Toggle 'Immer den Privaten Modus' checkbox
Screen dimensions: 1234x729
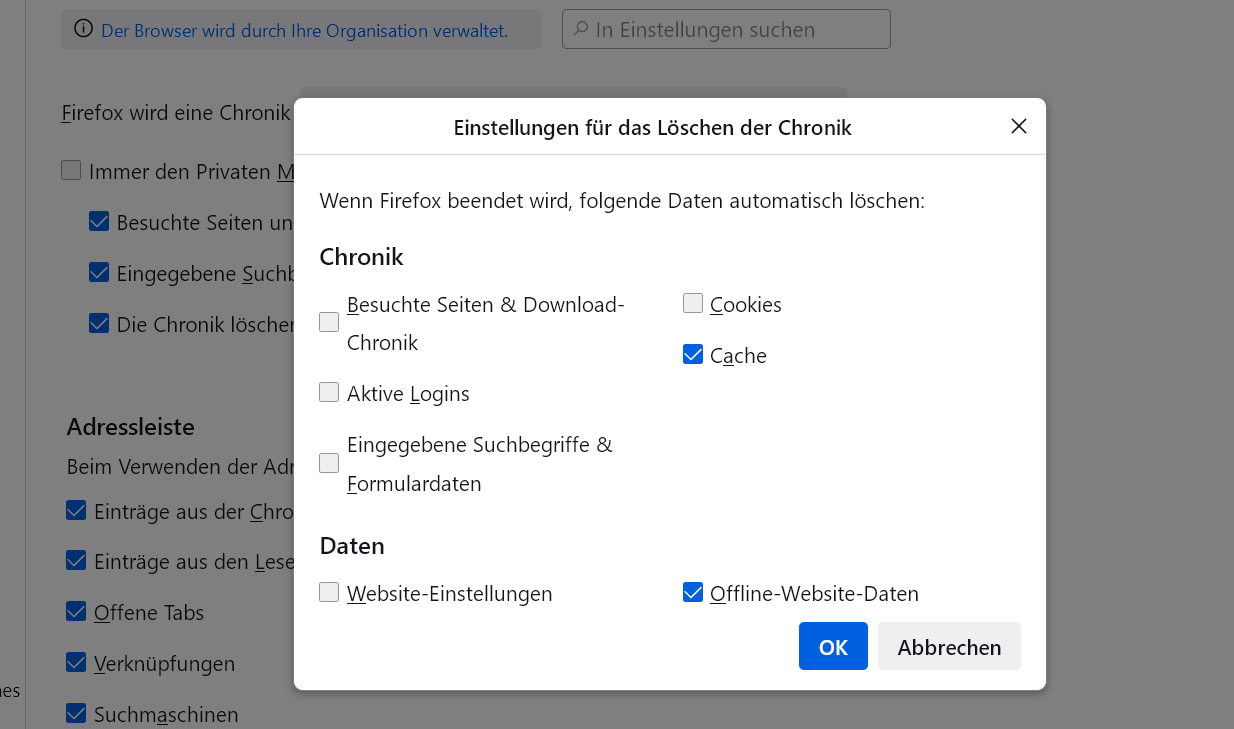click(x=71, y=170)
